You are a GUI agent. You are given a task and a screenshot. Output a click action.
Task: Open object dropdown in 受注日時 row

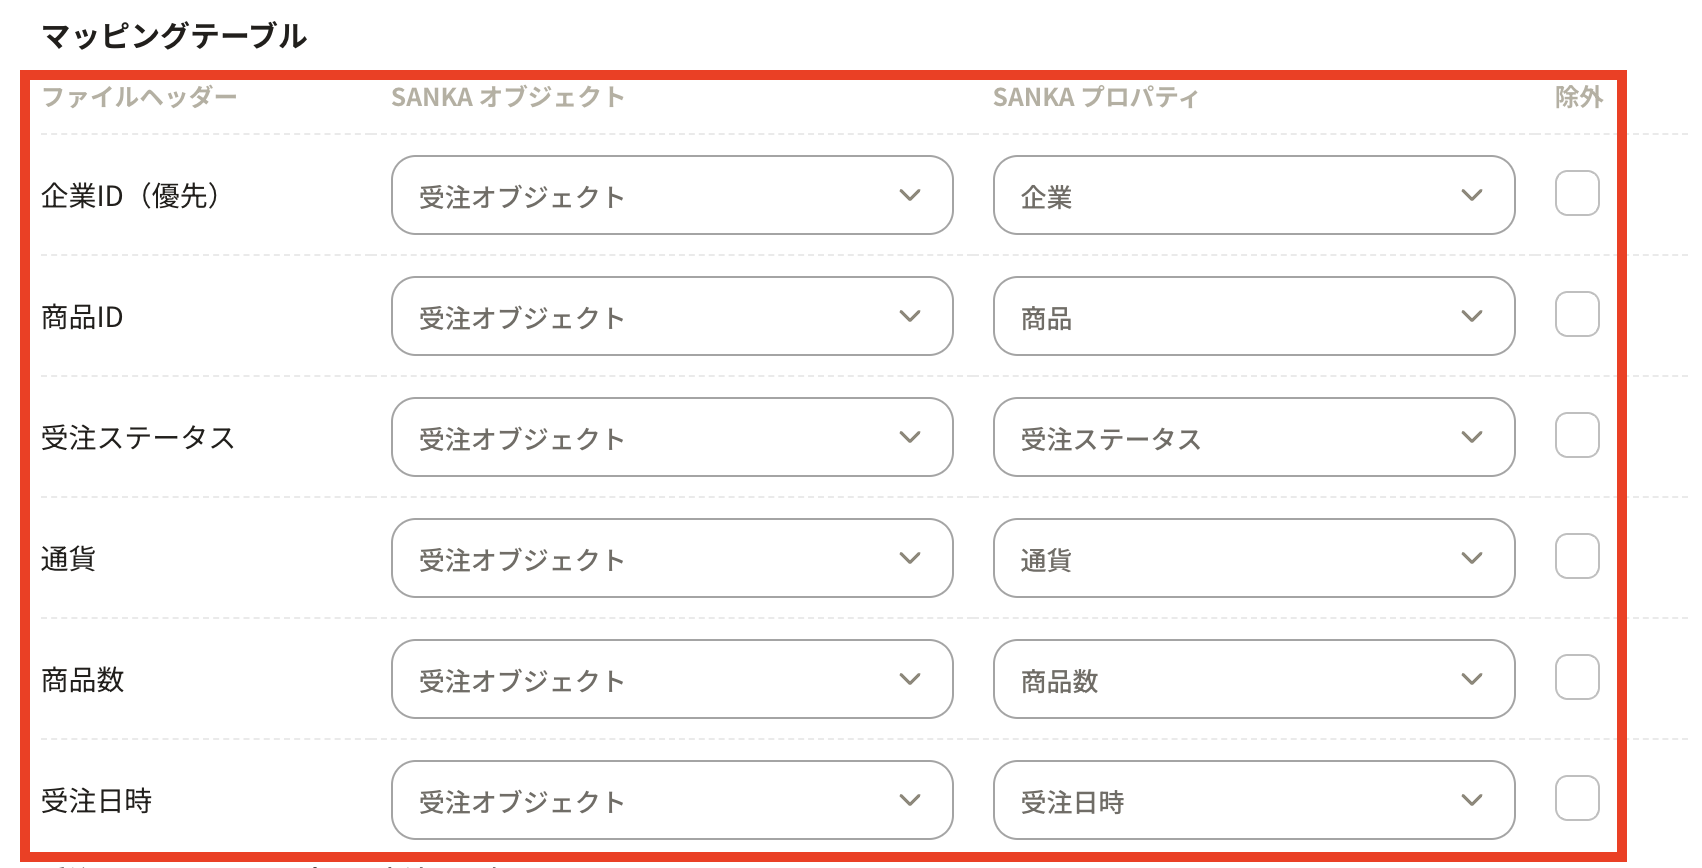point(671,801)
